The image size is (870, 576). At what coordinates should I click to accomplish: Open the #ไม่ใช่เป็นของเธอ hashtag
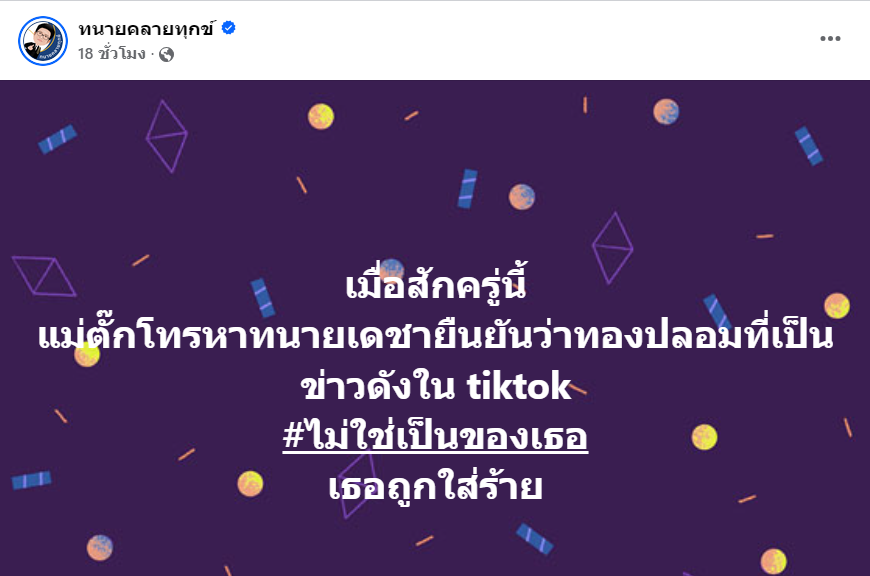(435, 436)
